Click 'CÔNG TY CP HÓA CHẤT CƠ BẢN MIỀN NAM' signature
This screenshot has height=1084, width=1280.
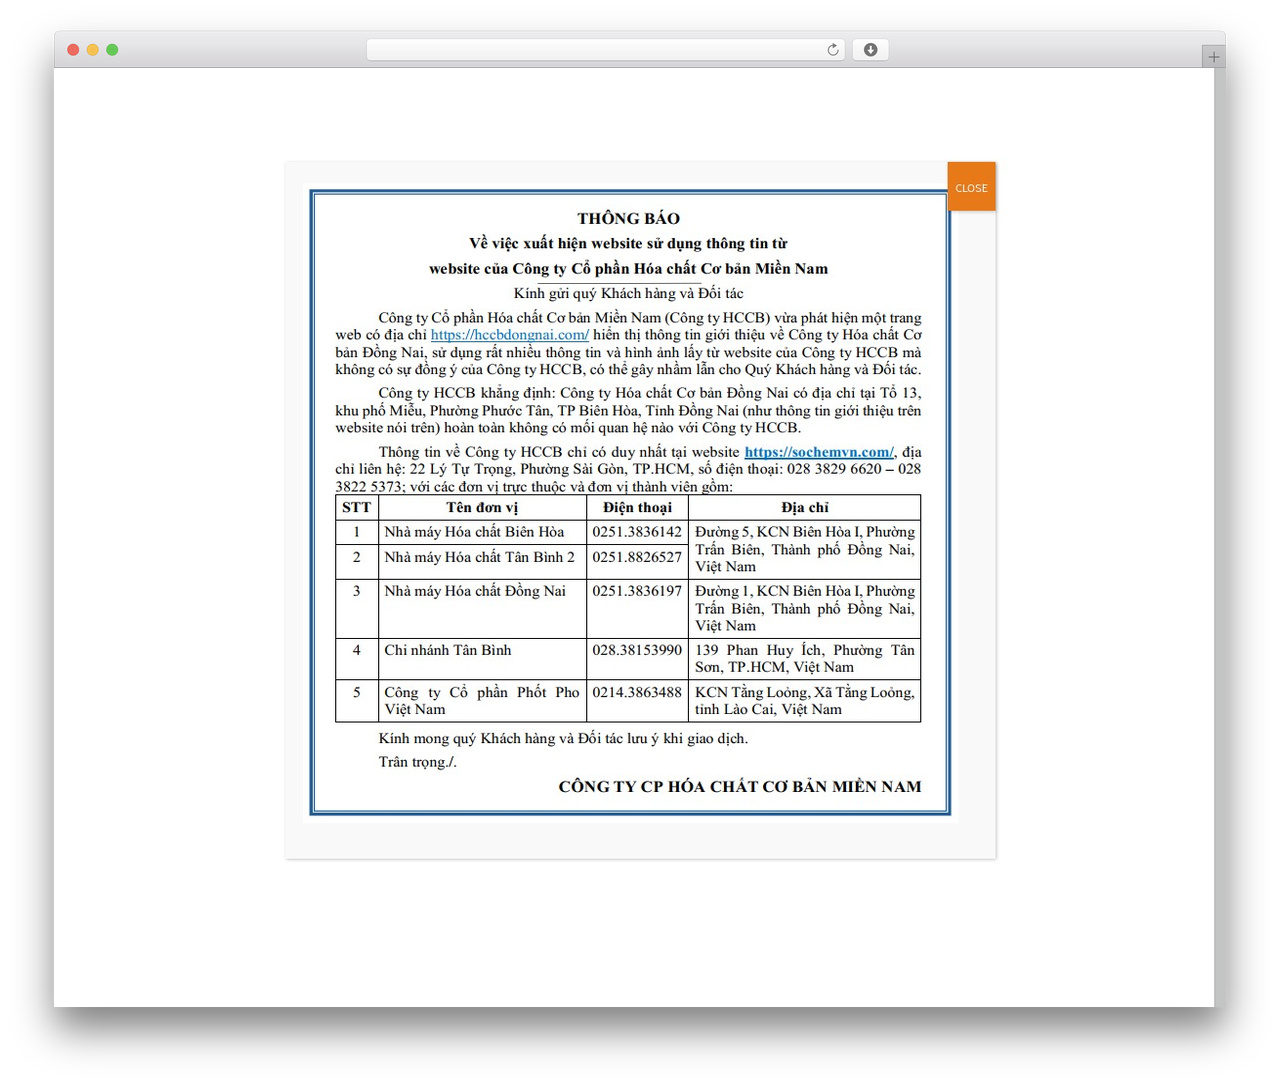point(740,787)
